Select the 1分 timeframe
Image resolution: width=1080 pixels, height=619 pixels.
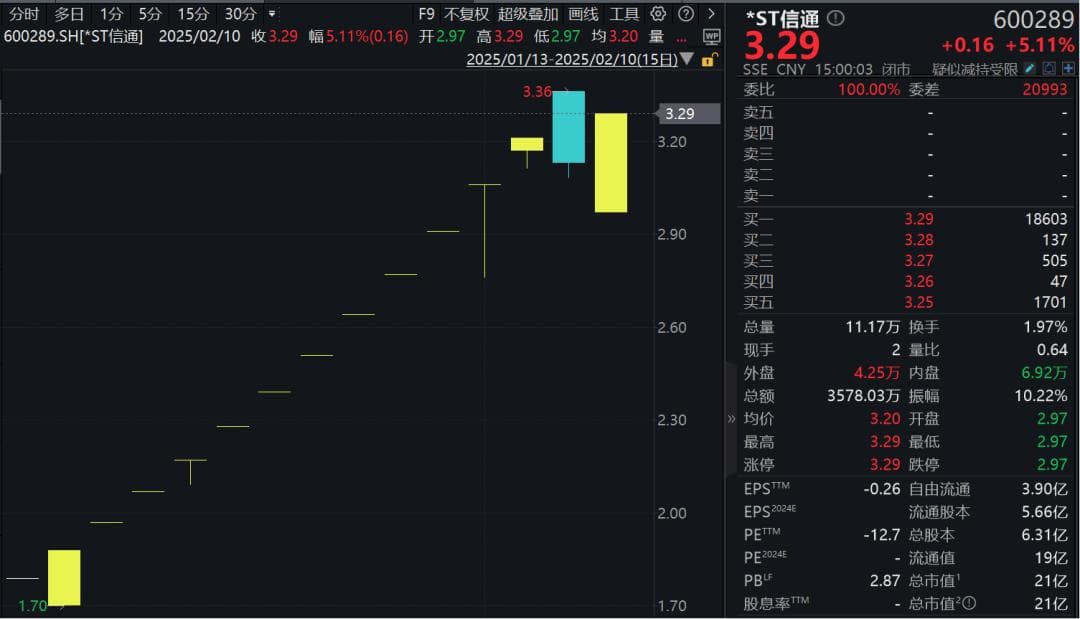pyautogui.click(x=111, y=14)
